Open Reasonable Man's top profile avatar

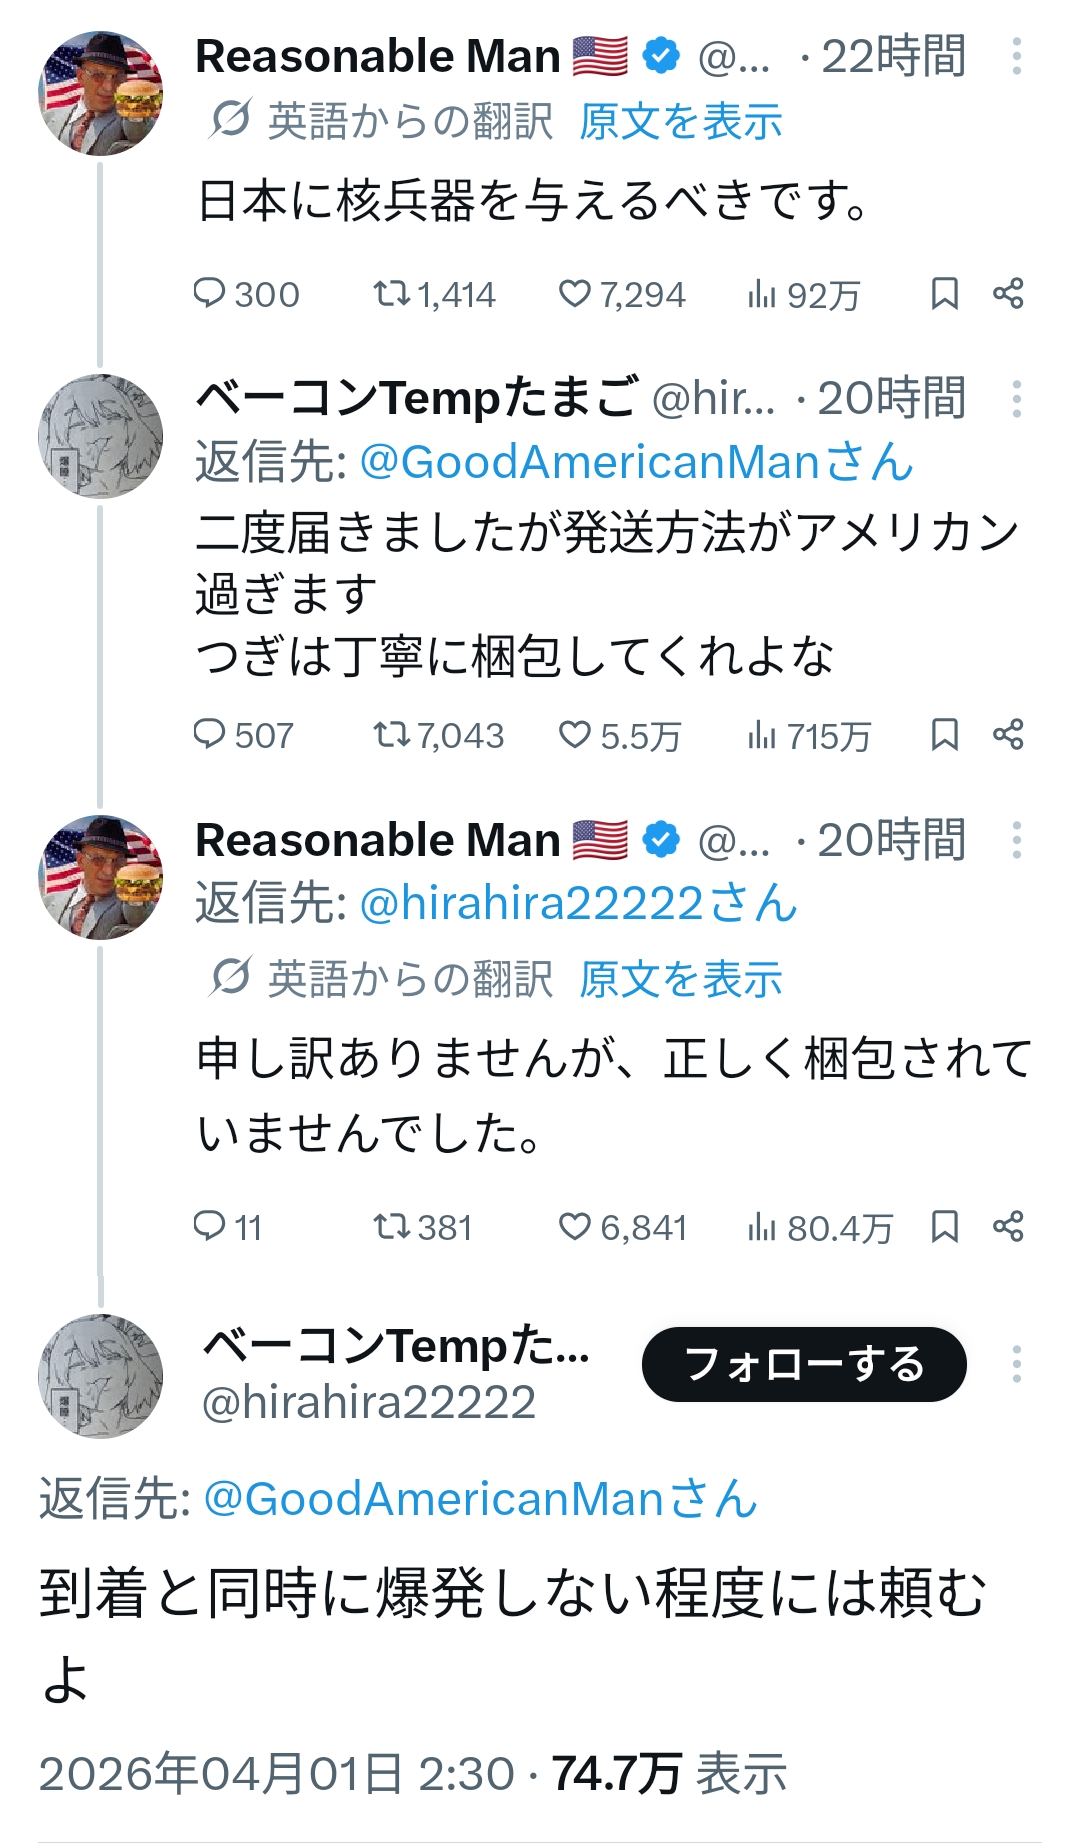point(100,93)
